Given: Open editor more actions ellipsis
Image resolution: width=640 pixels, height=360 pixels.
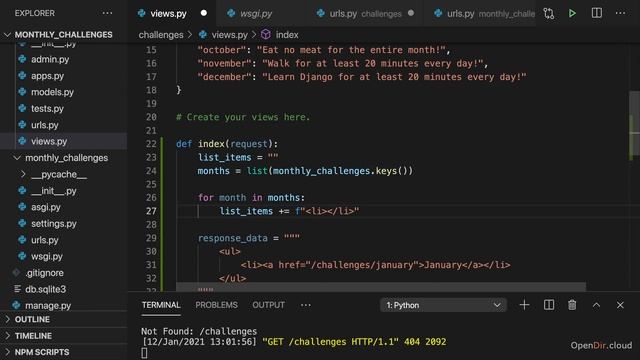Looking at the screenshot, I should pos(620,13).
